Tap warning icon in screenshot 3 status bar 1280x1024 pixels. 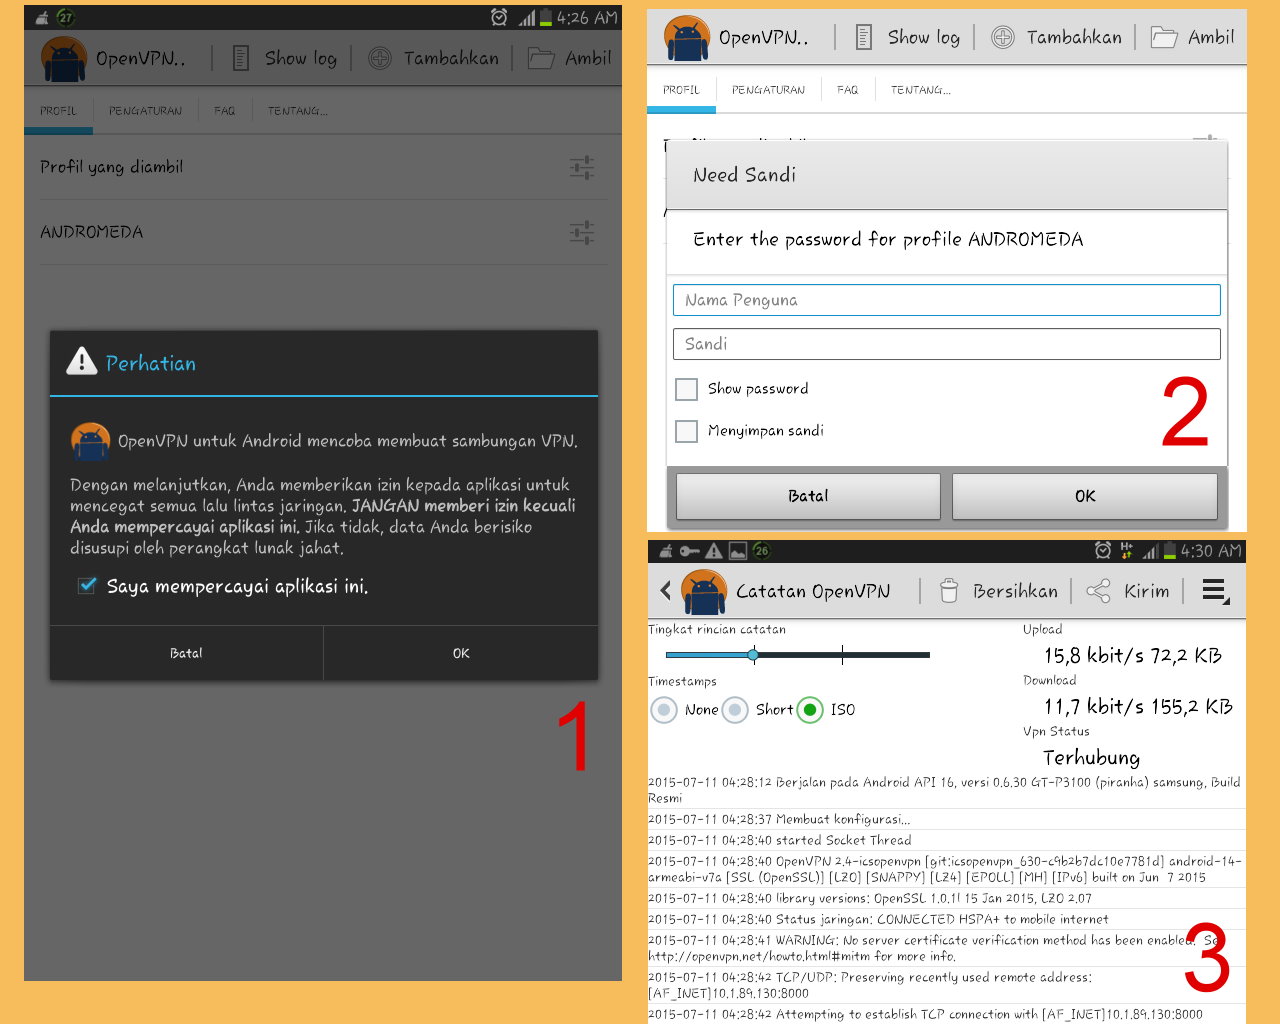click(713, 551)
